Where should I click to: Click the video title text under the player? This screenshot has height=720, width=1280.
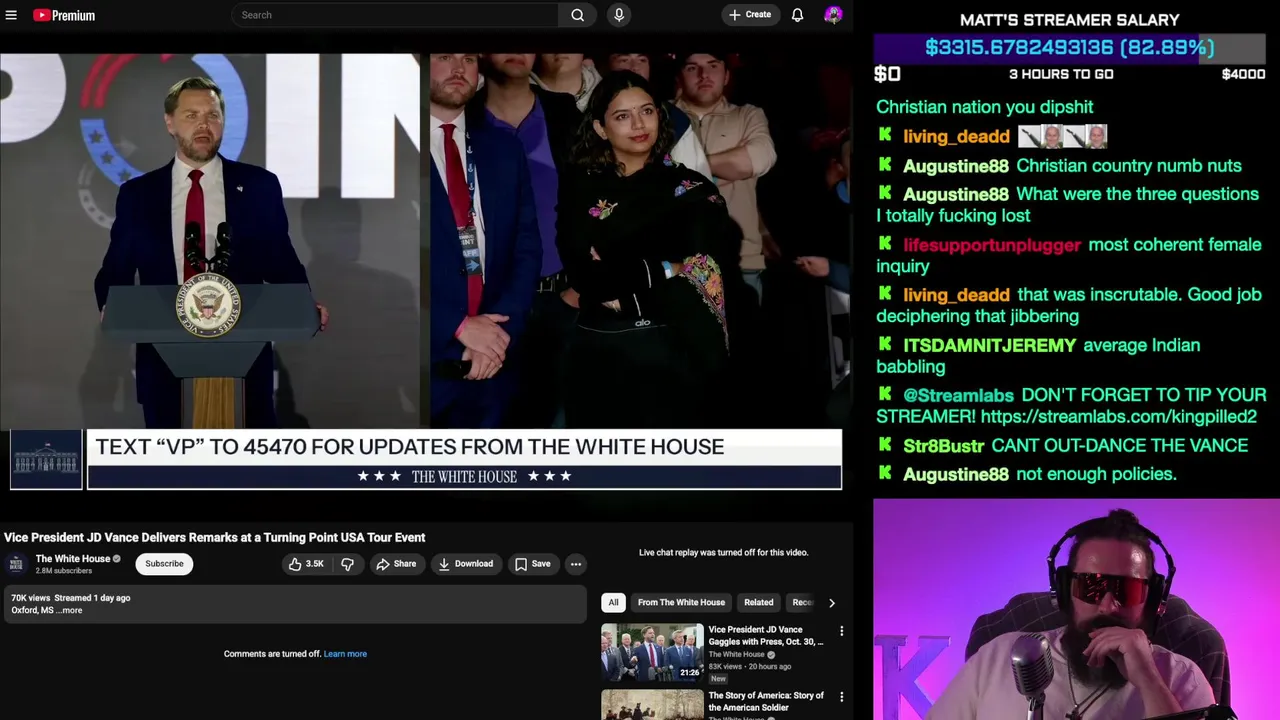[x=214, y=537]
